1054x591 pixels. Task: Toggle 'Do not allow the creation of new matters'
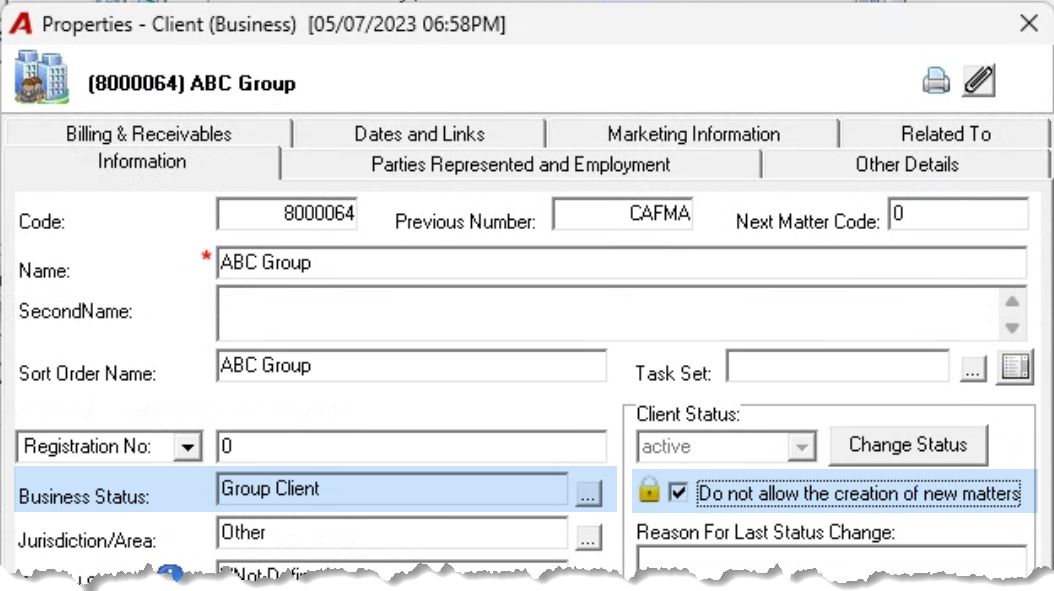(678, 493)
